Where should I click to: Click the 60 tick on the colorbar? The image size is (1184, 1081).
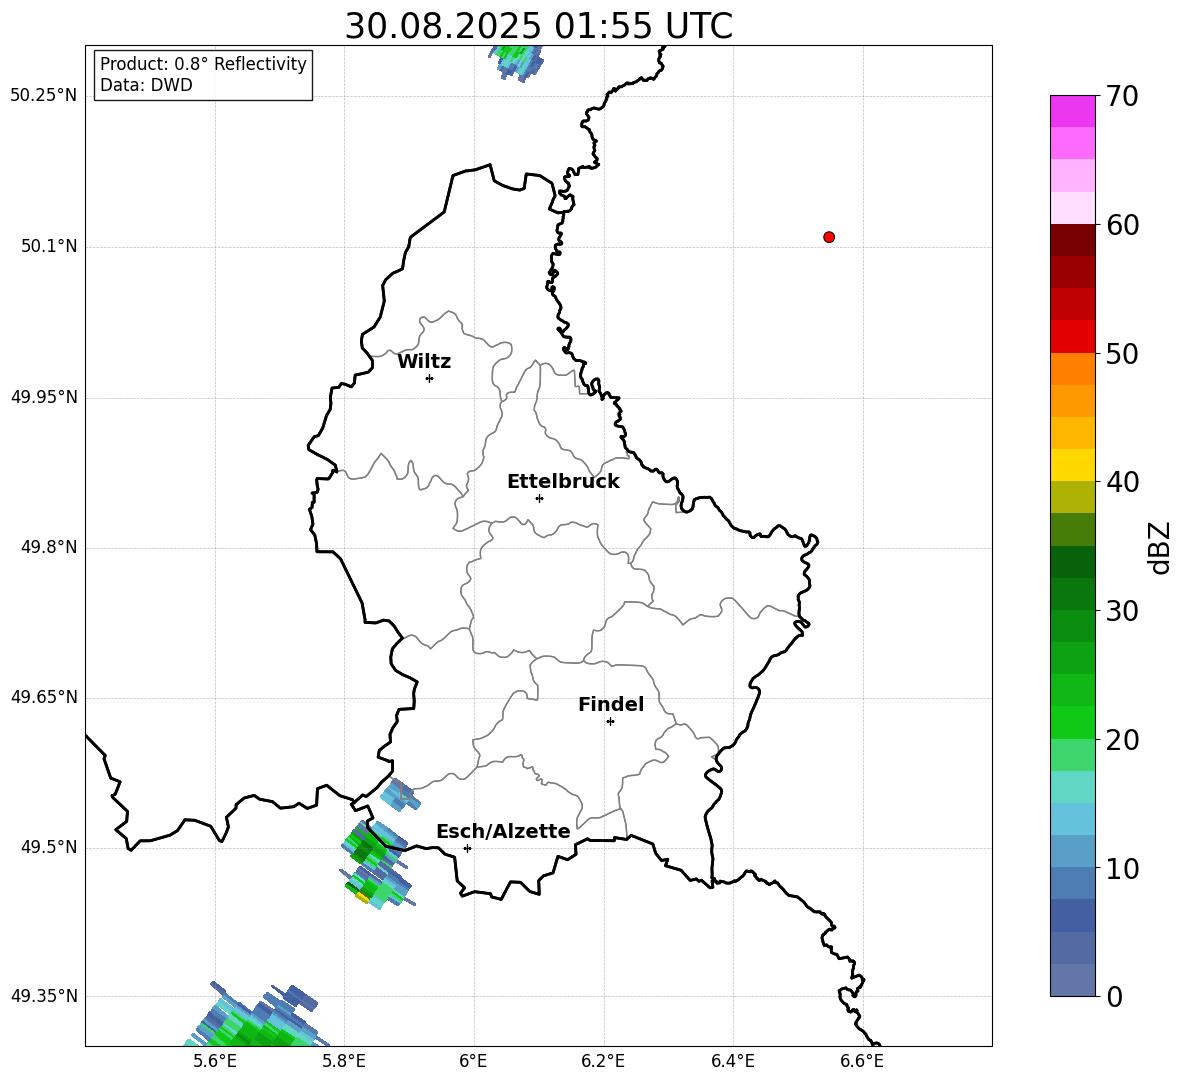click(1121, 225)
